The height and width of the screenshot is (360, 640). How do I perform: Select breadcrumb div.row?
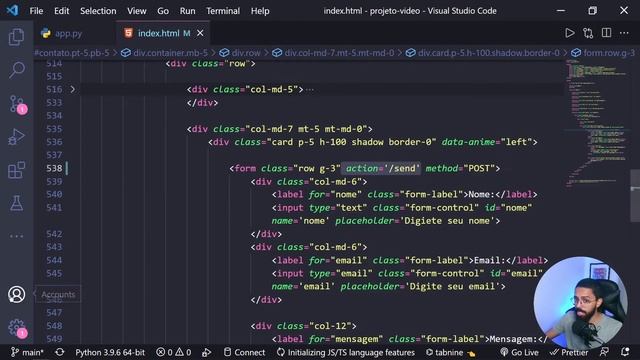click(240, 53)
